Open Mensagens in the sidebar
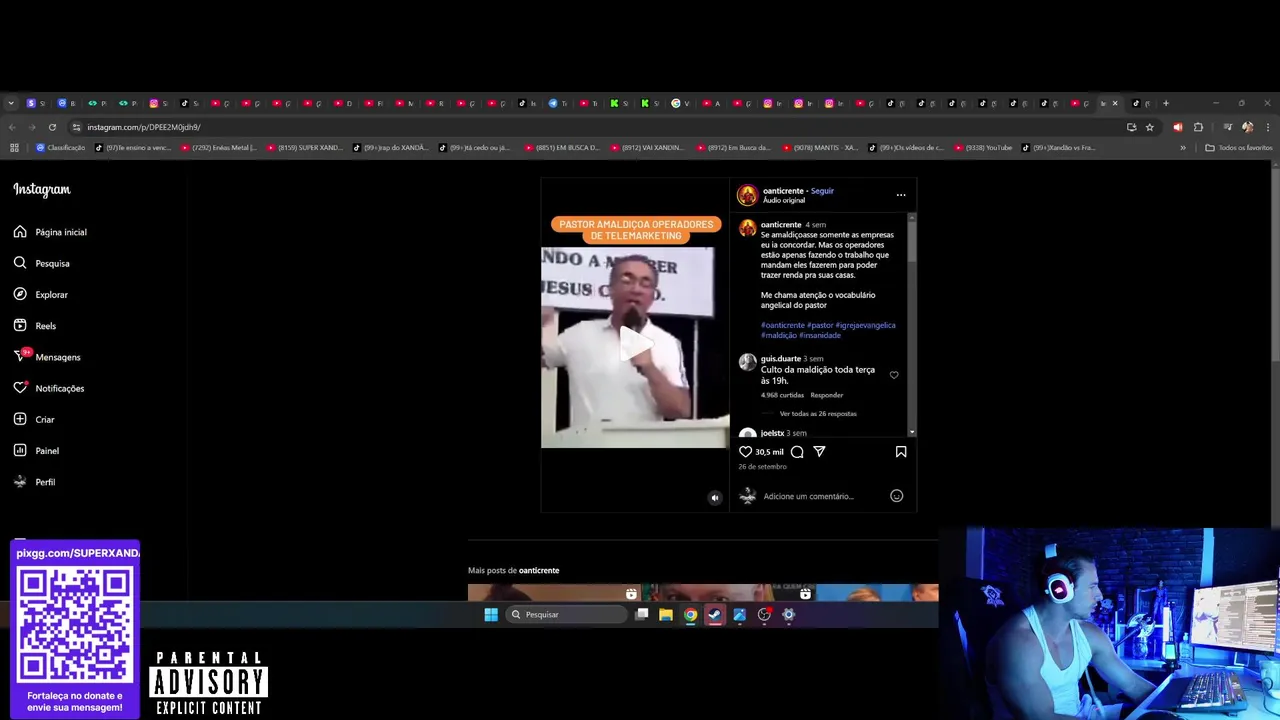Screen dimensions: 1280x720 click(x=47, y=357)
